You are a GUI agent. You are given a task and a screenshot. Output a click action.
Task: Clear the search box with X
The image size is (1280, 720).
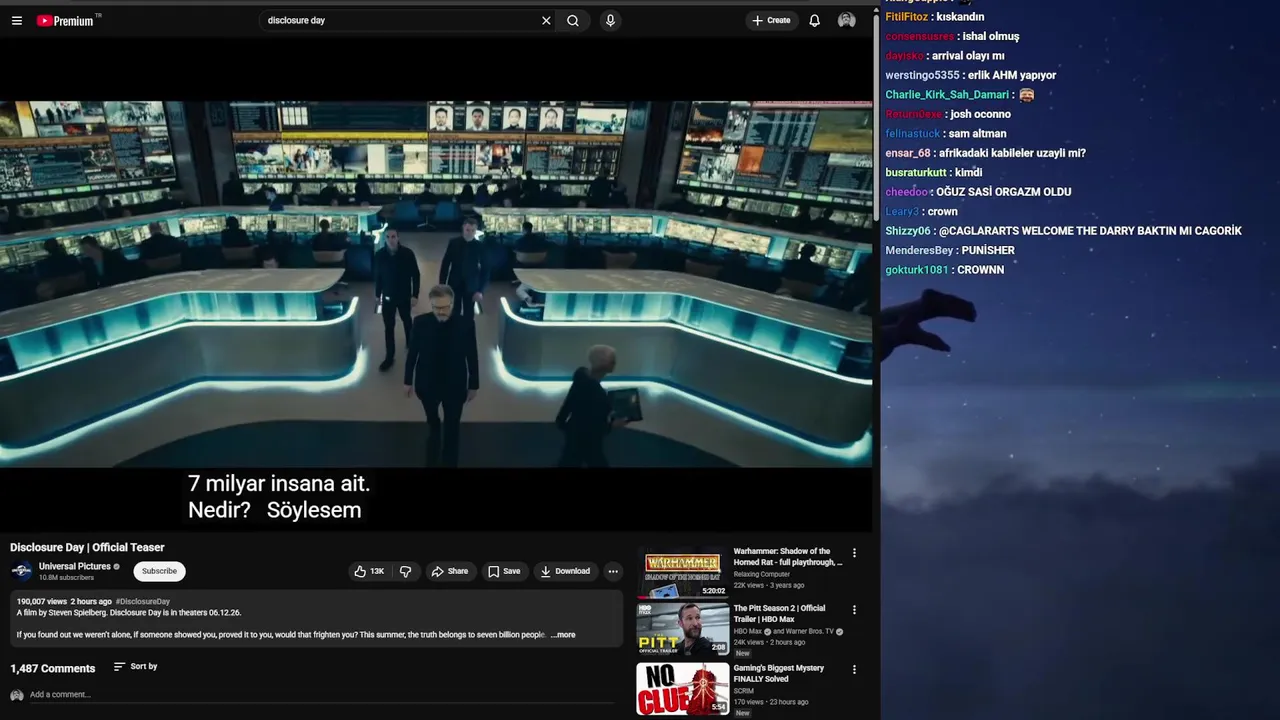pyautogui.click(x=546, y=20)
